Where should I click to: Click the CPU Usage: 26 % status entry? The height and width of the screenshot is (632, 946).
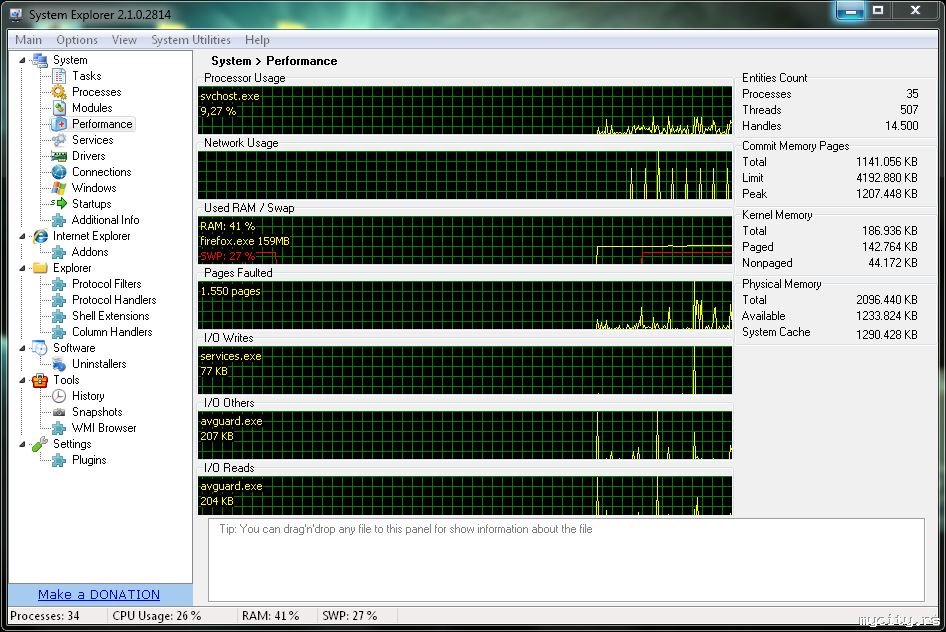pos(157,616)
